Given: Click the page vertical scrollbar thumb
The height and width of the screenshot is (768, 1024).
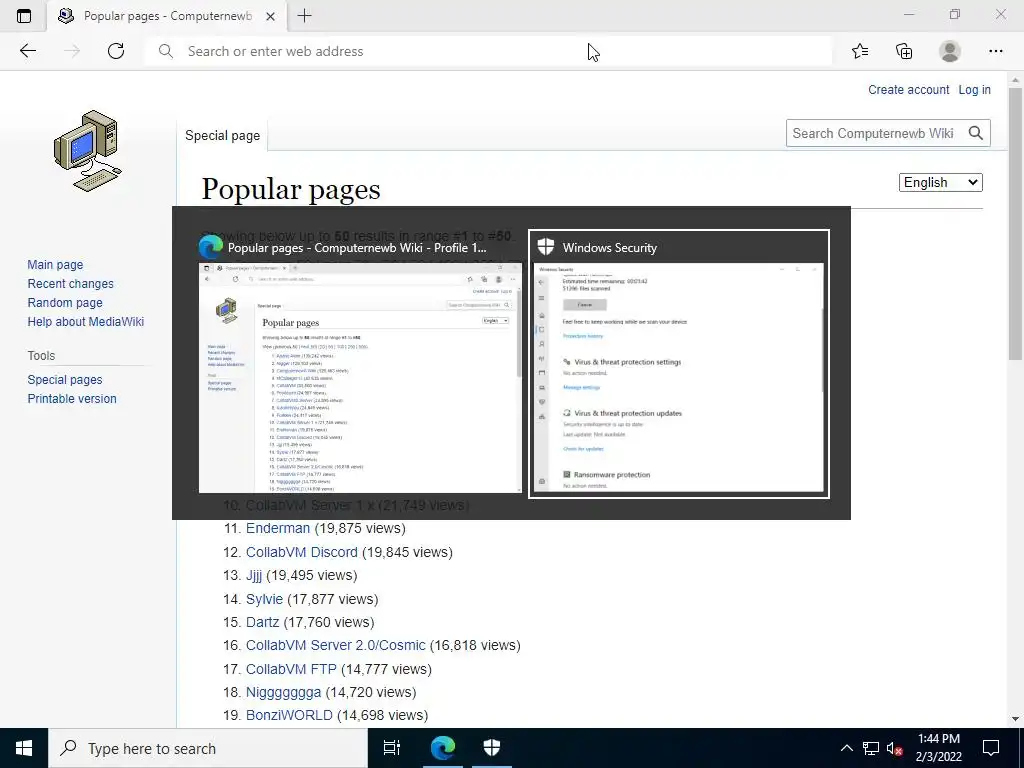Looking at the screenshot, I should pos(1015,223).
